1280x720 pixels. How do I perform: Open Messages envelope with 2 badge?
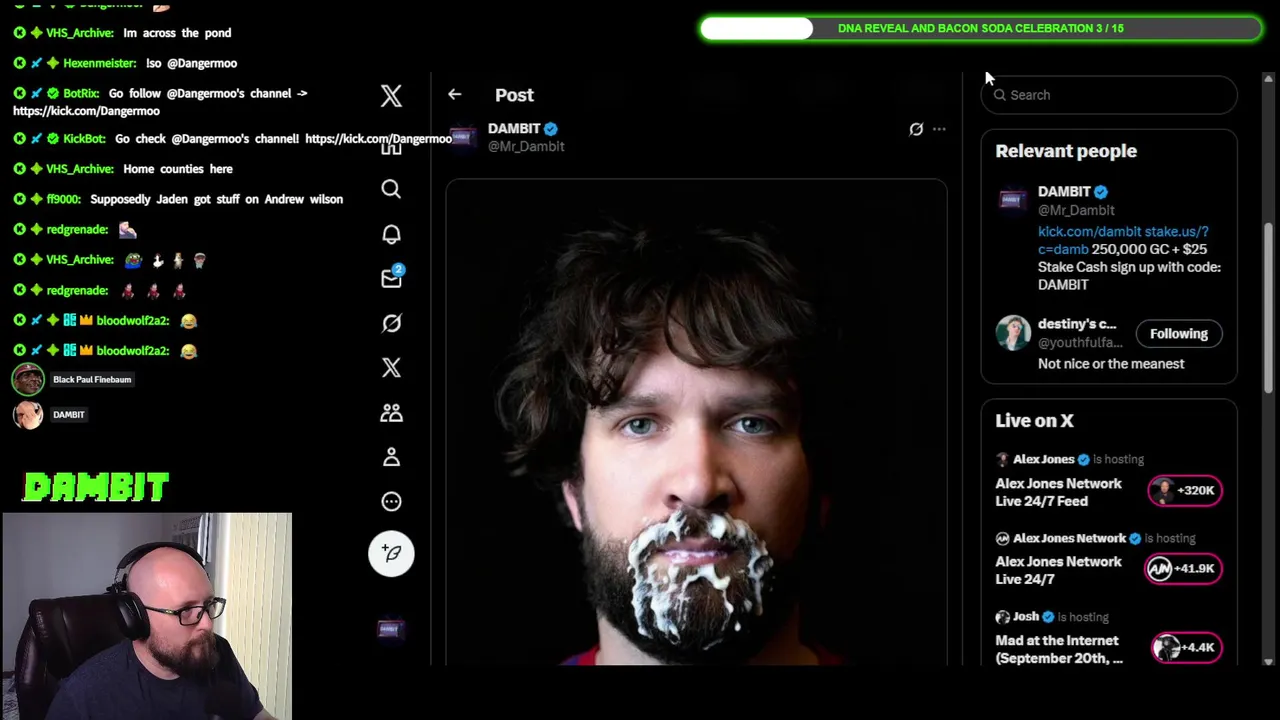pyautogui.click(x=391, y=277)
